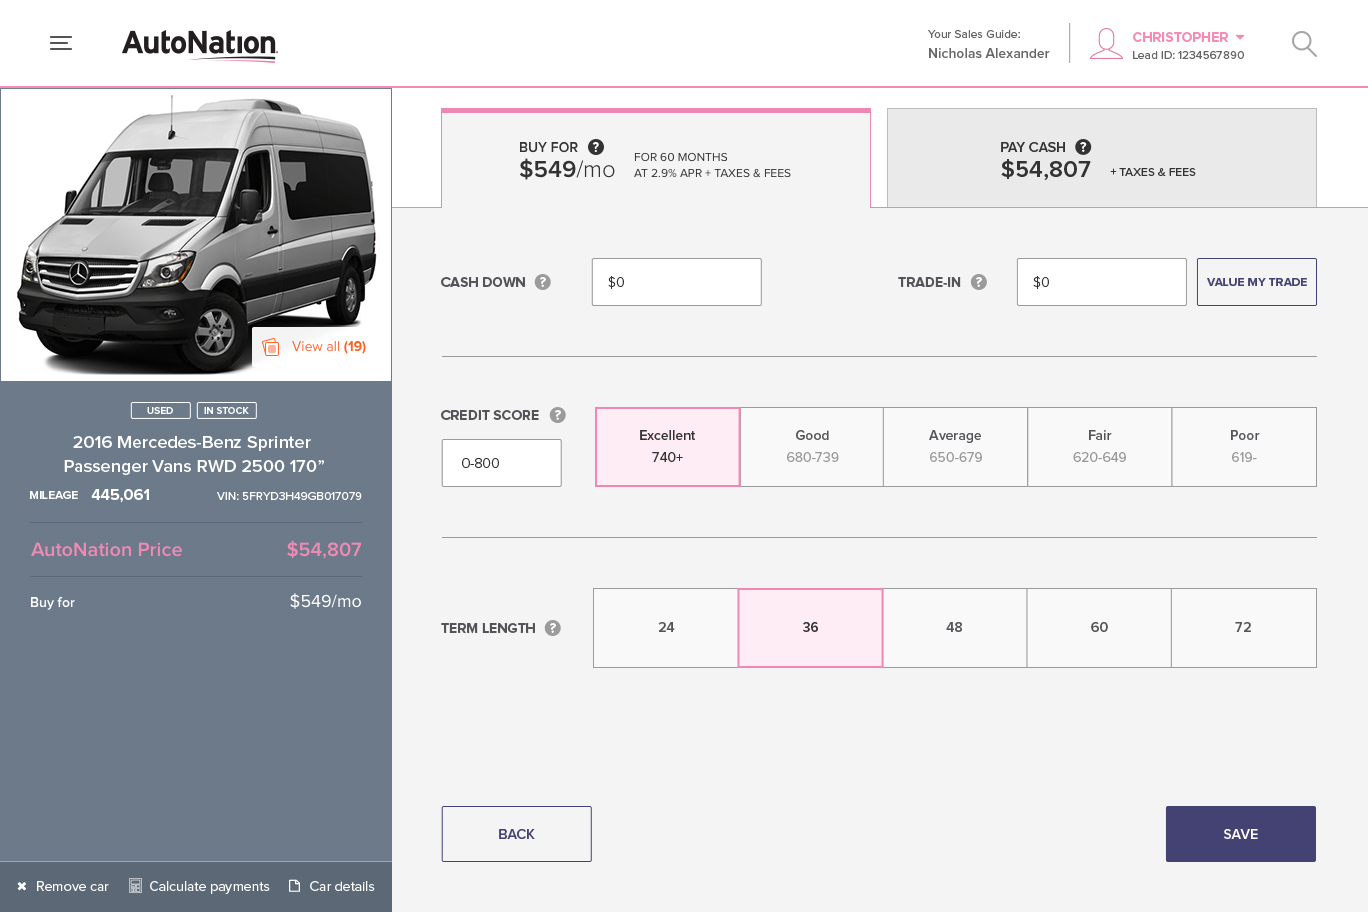Click the photo gallery icon

[271, 347]
